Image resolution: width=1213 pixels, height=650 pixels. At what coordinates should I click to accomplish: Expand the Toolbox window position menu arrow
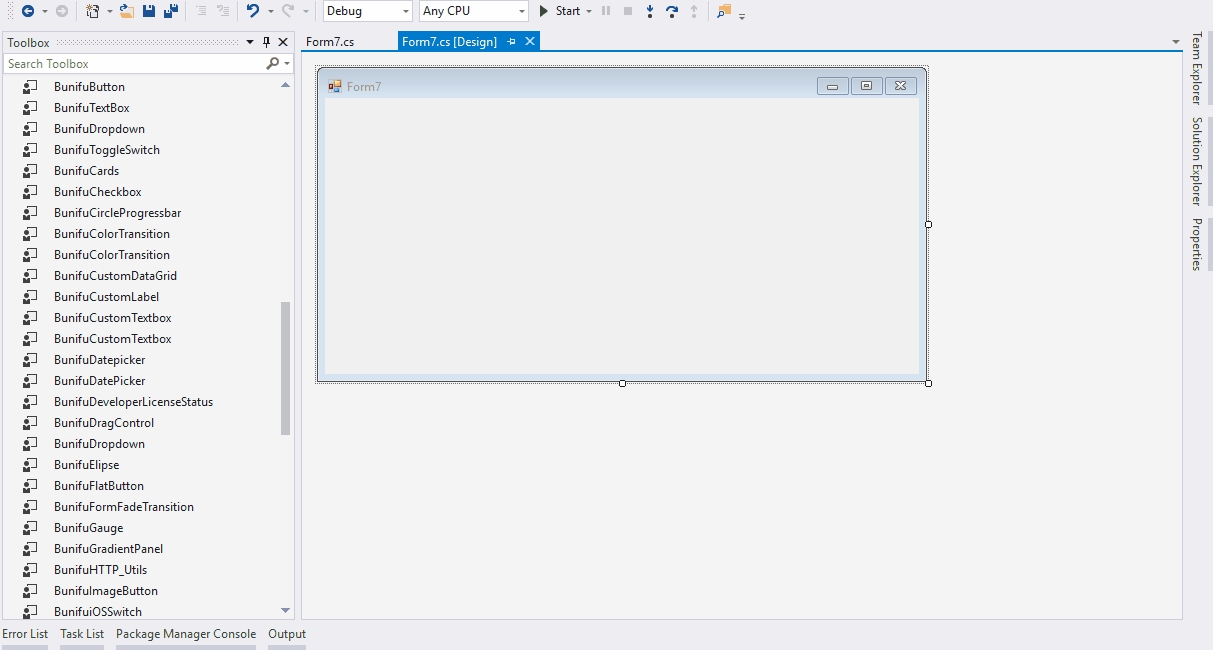click(250, 42)
